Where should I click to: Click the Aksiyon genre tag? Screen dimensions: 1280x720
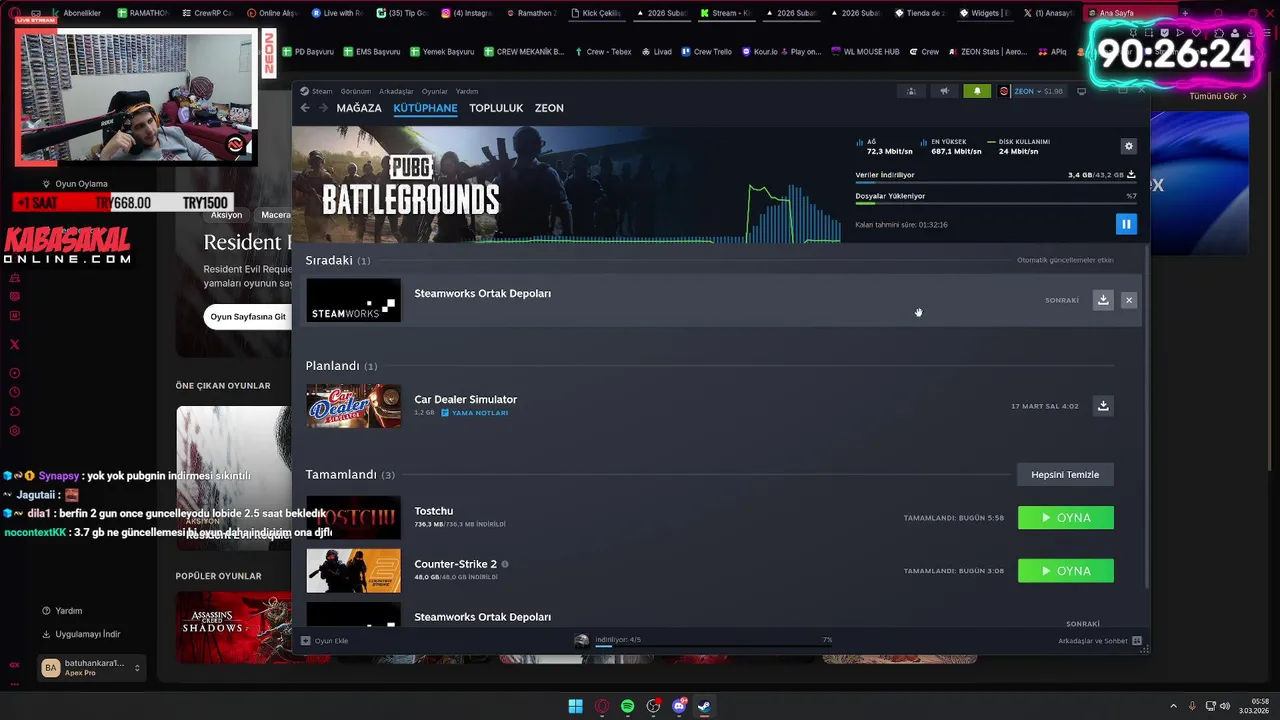click(226, 215)
